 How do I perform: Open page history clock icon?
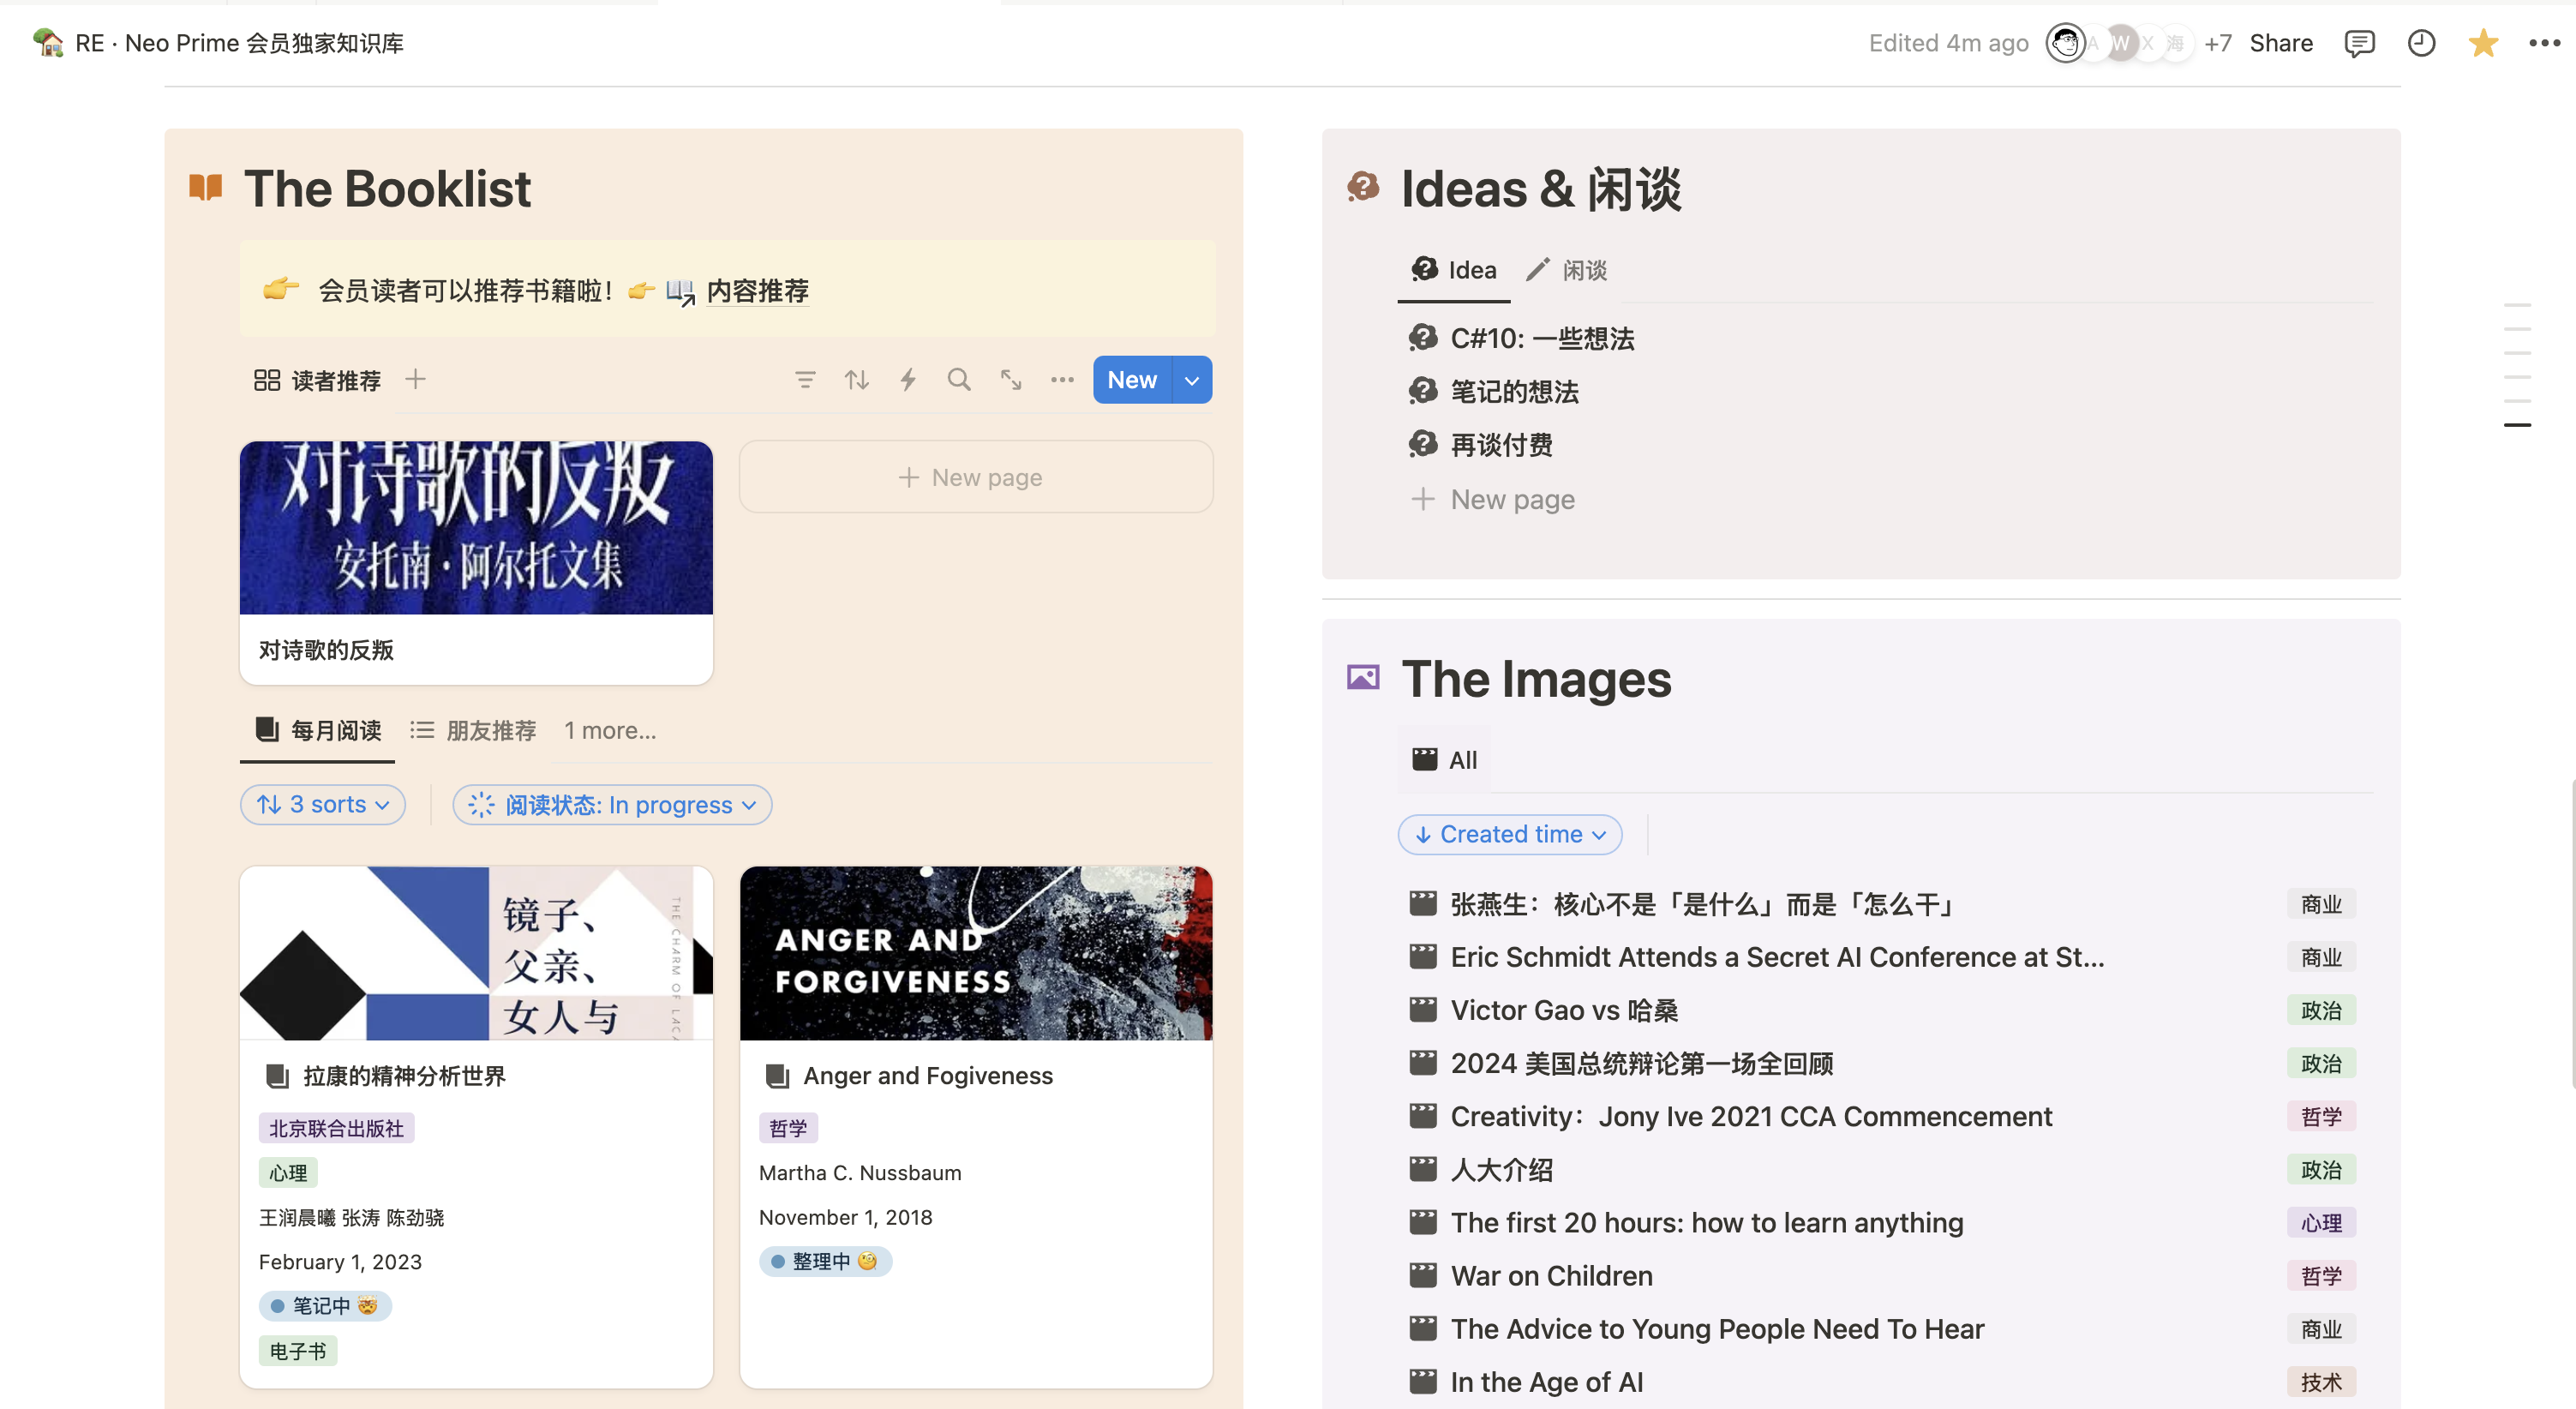pyautogui.click(x=2421, y=43)
